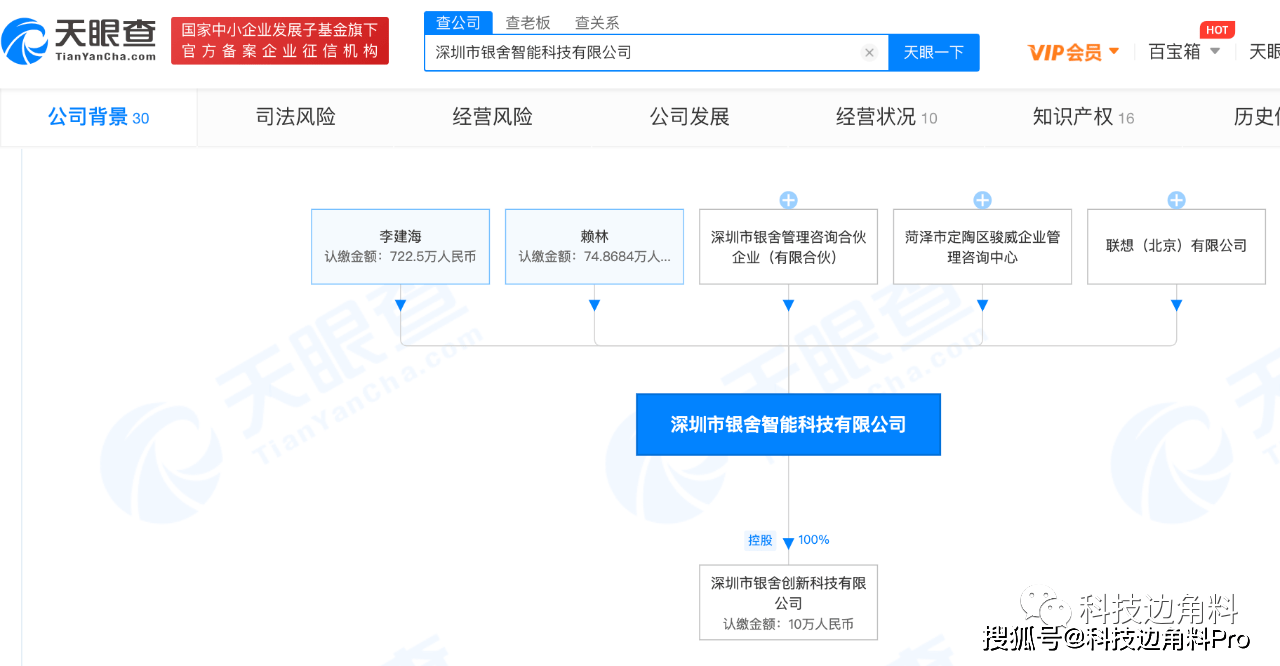The width and height of the screenshot is (1280, 666).
Task: Click the plus icon above 菏泽市定陶区骏威企业管理咨询中心
Action: point(982,199)
